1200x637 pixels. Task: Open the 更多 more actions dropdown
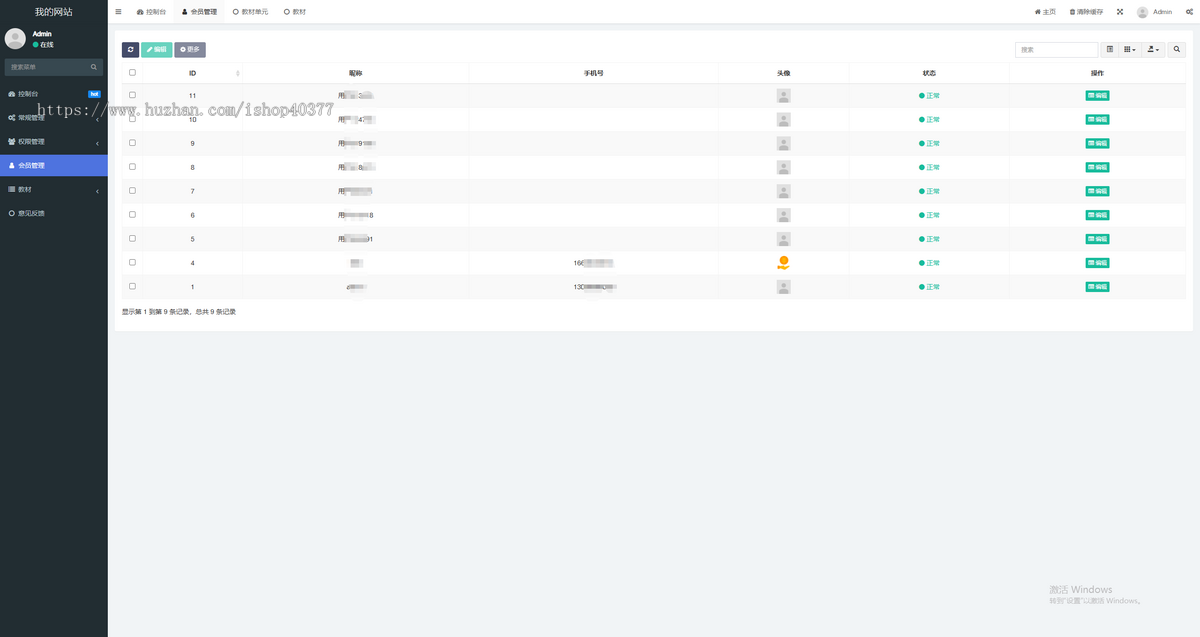click(190, 49)
